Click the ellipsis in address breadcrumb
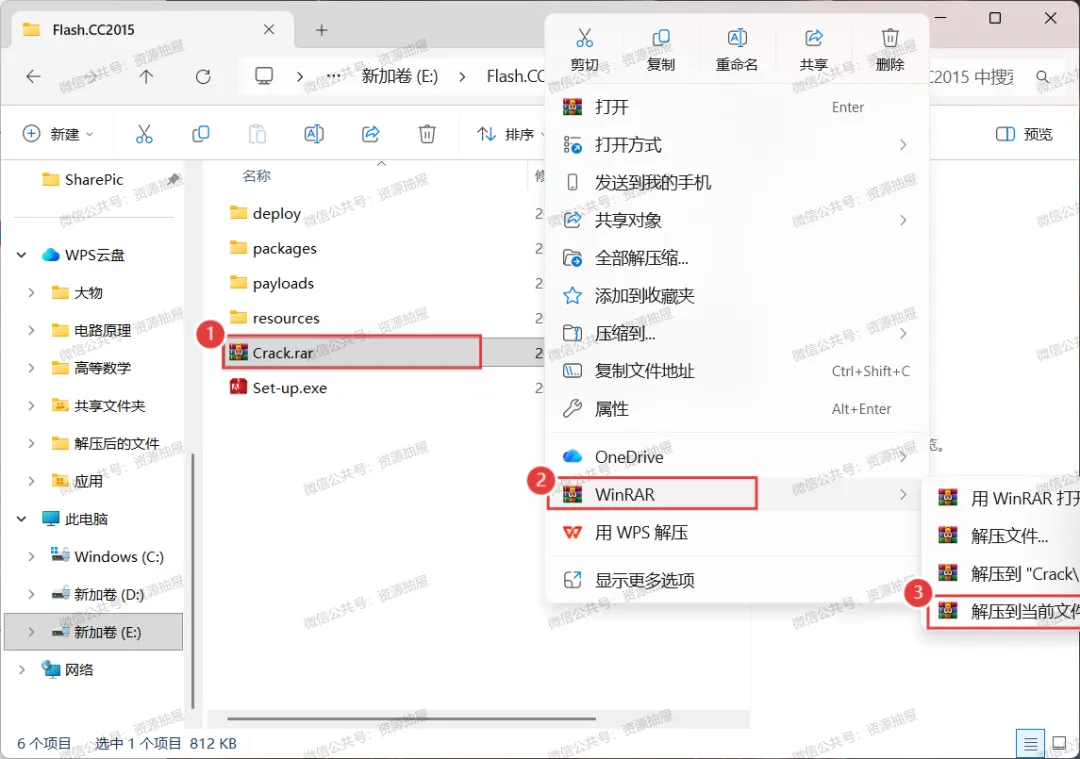The image size is (1080, 759). click(x=333, y=76)
